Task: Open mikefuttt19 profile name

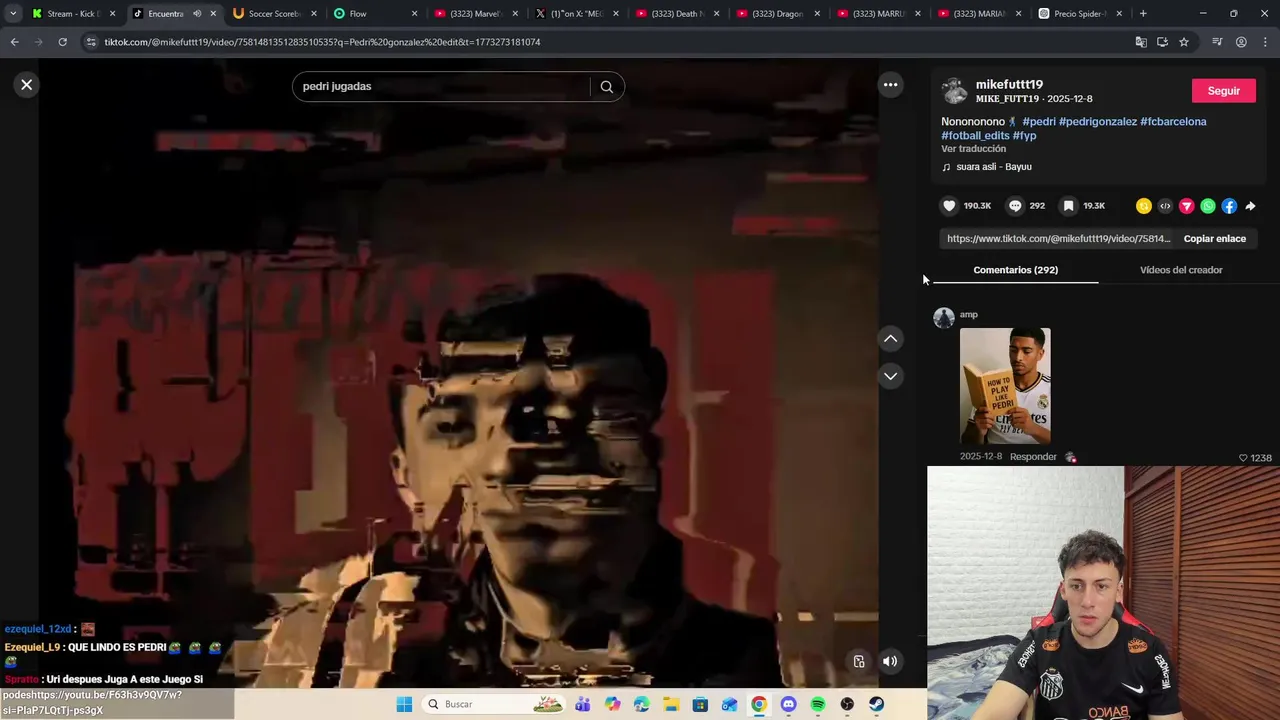Action: coord(1009,85)
